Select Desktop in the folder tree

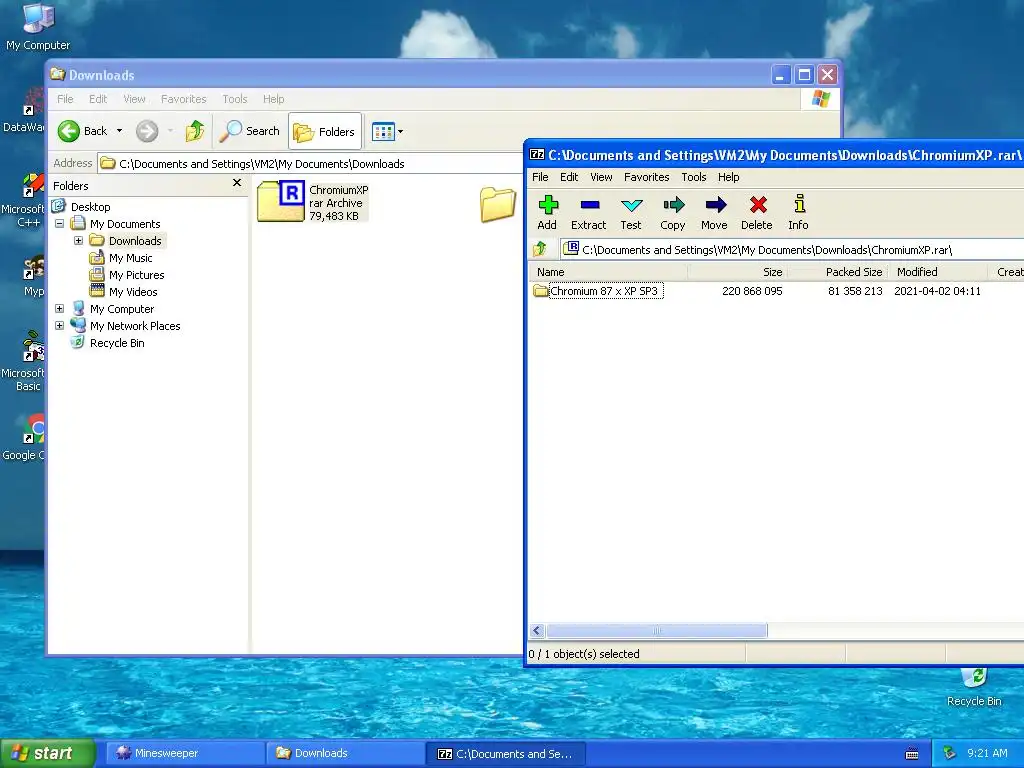pos(91,207)
